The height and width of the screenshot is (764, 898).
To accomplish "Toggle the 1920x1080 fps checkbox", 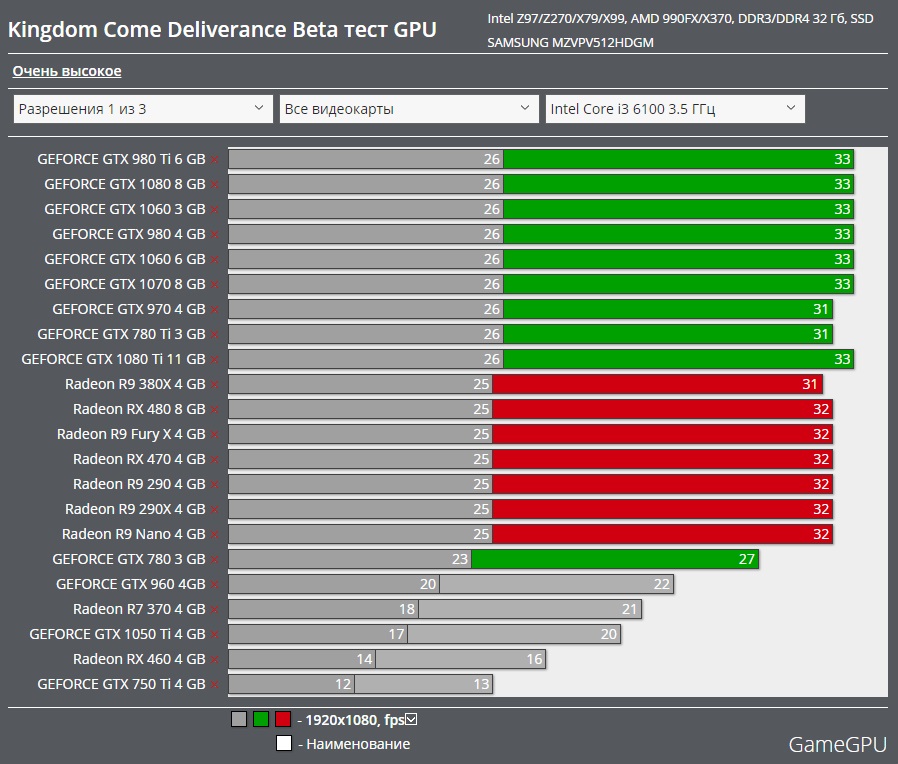I will (411, 719).
